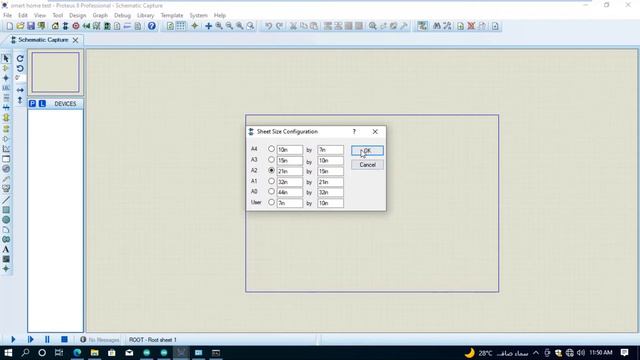Image resolution: width=640 pixels, height=360 pixels.
Task: Click the 'ROOT - Root sheet 1' status text
Action: point(153,340)
